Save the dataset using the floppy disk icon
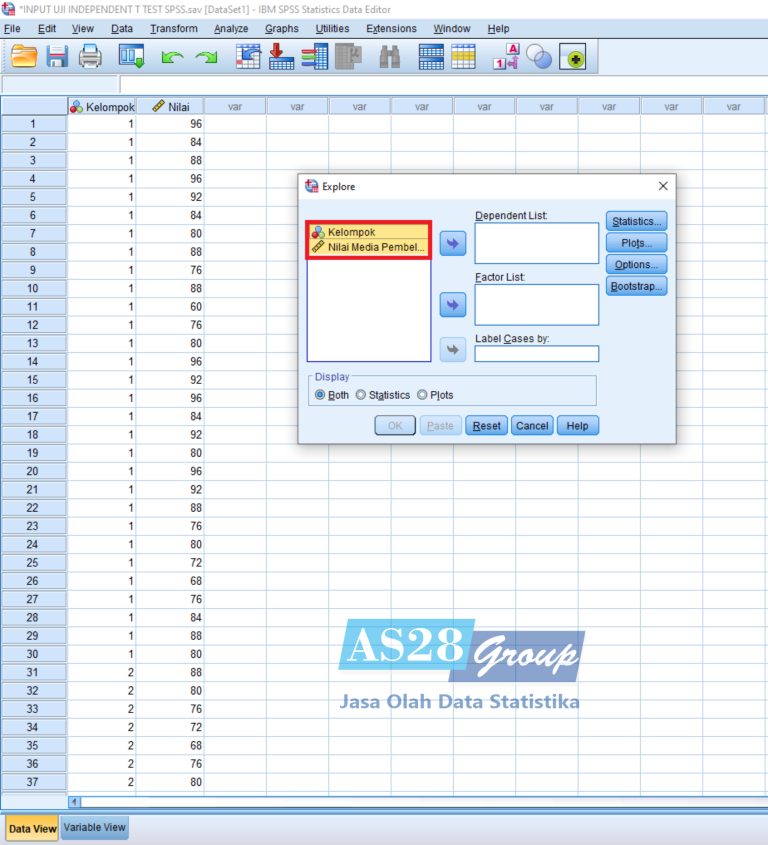The image size is (768, 845). (57, 58)
